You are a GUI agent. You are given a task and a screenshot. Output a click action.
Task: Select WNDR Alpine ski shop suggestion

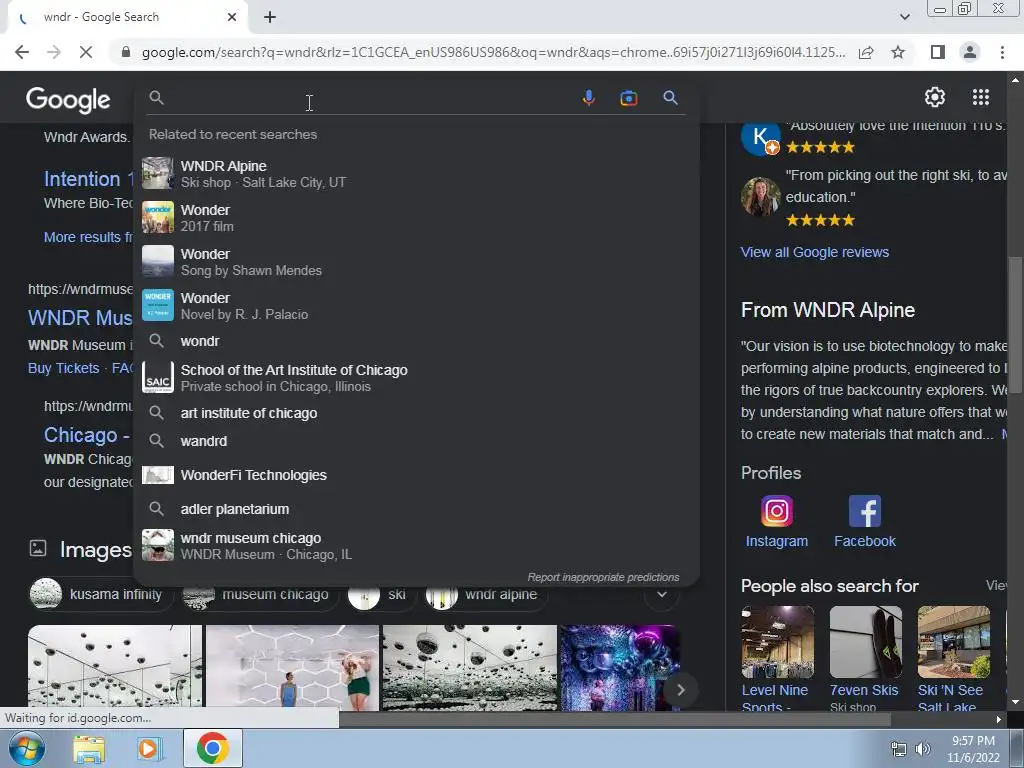pyautogui.click(x=417, y=174)
